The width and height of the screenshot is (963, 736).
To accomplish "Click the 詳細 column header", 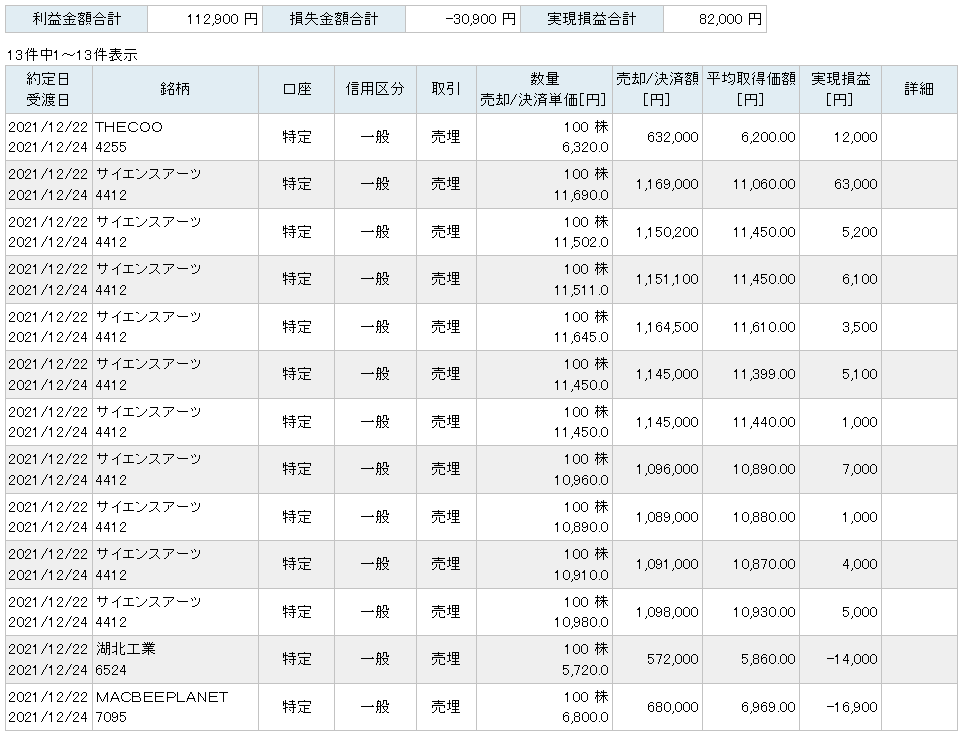I will click(x=919, y=89).
